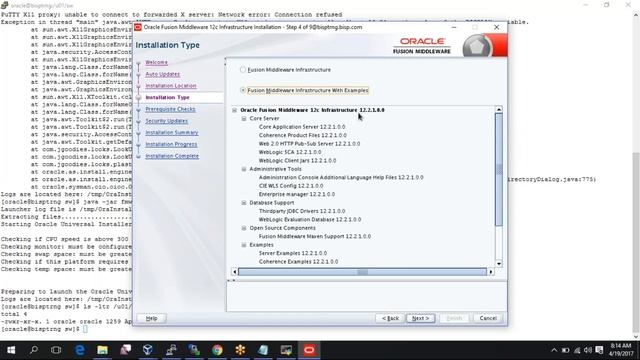This screenshot has width=640, height=360.
Task: Cancel the installation
Action: pyautogui.click(x=488, y=318)
